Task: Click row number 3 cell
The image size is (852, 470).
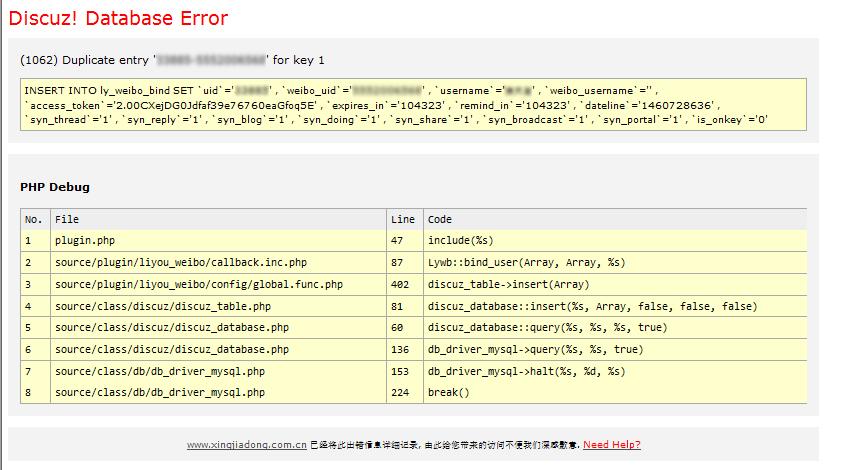Action: coord(35,284)
